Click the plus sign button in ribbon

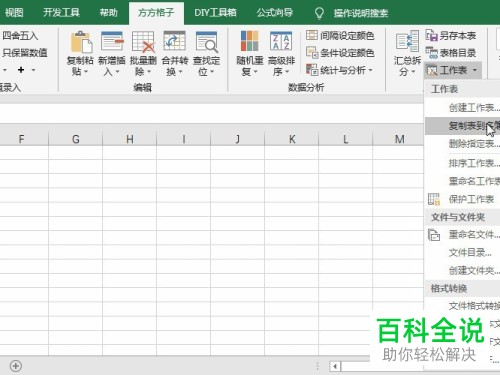click(21, 70)
